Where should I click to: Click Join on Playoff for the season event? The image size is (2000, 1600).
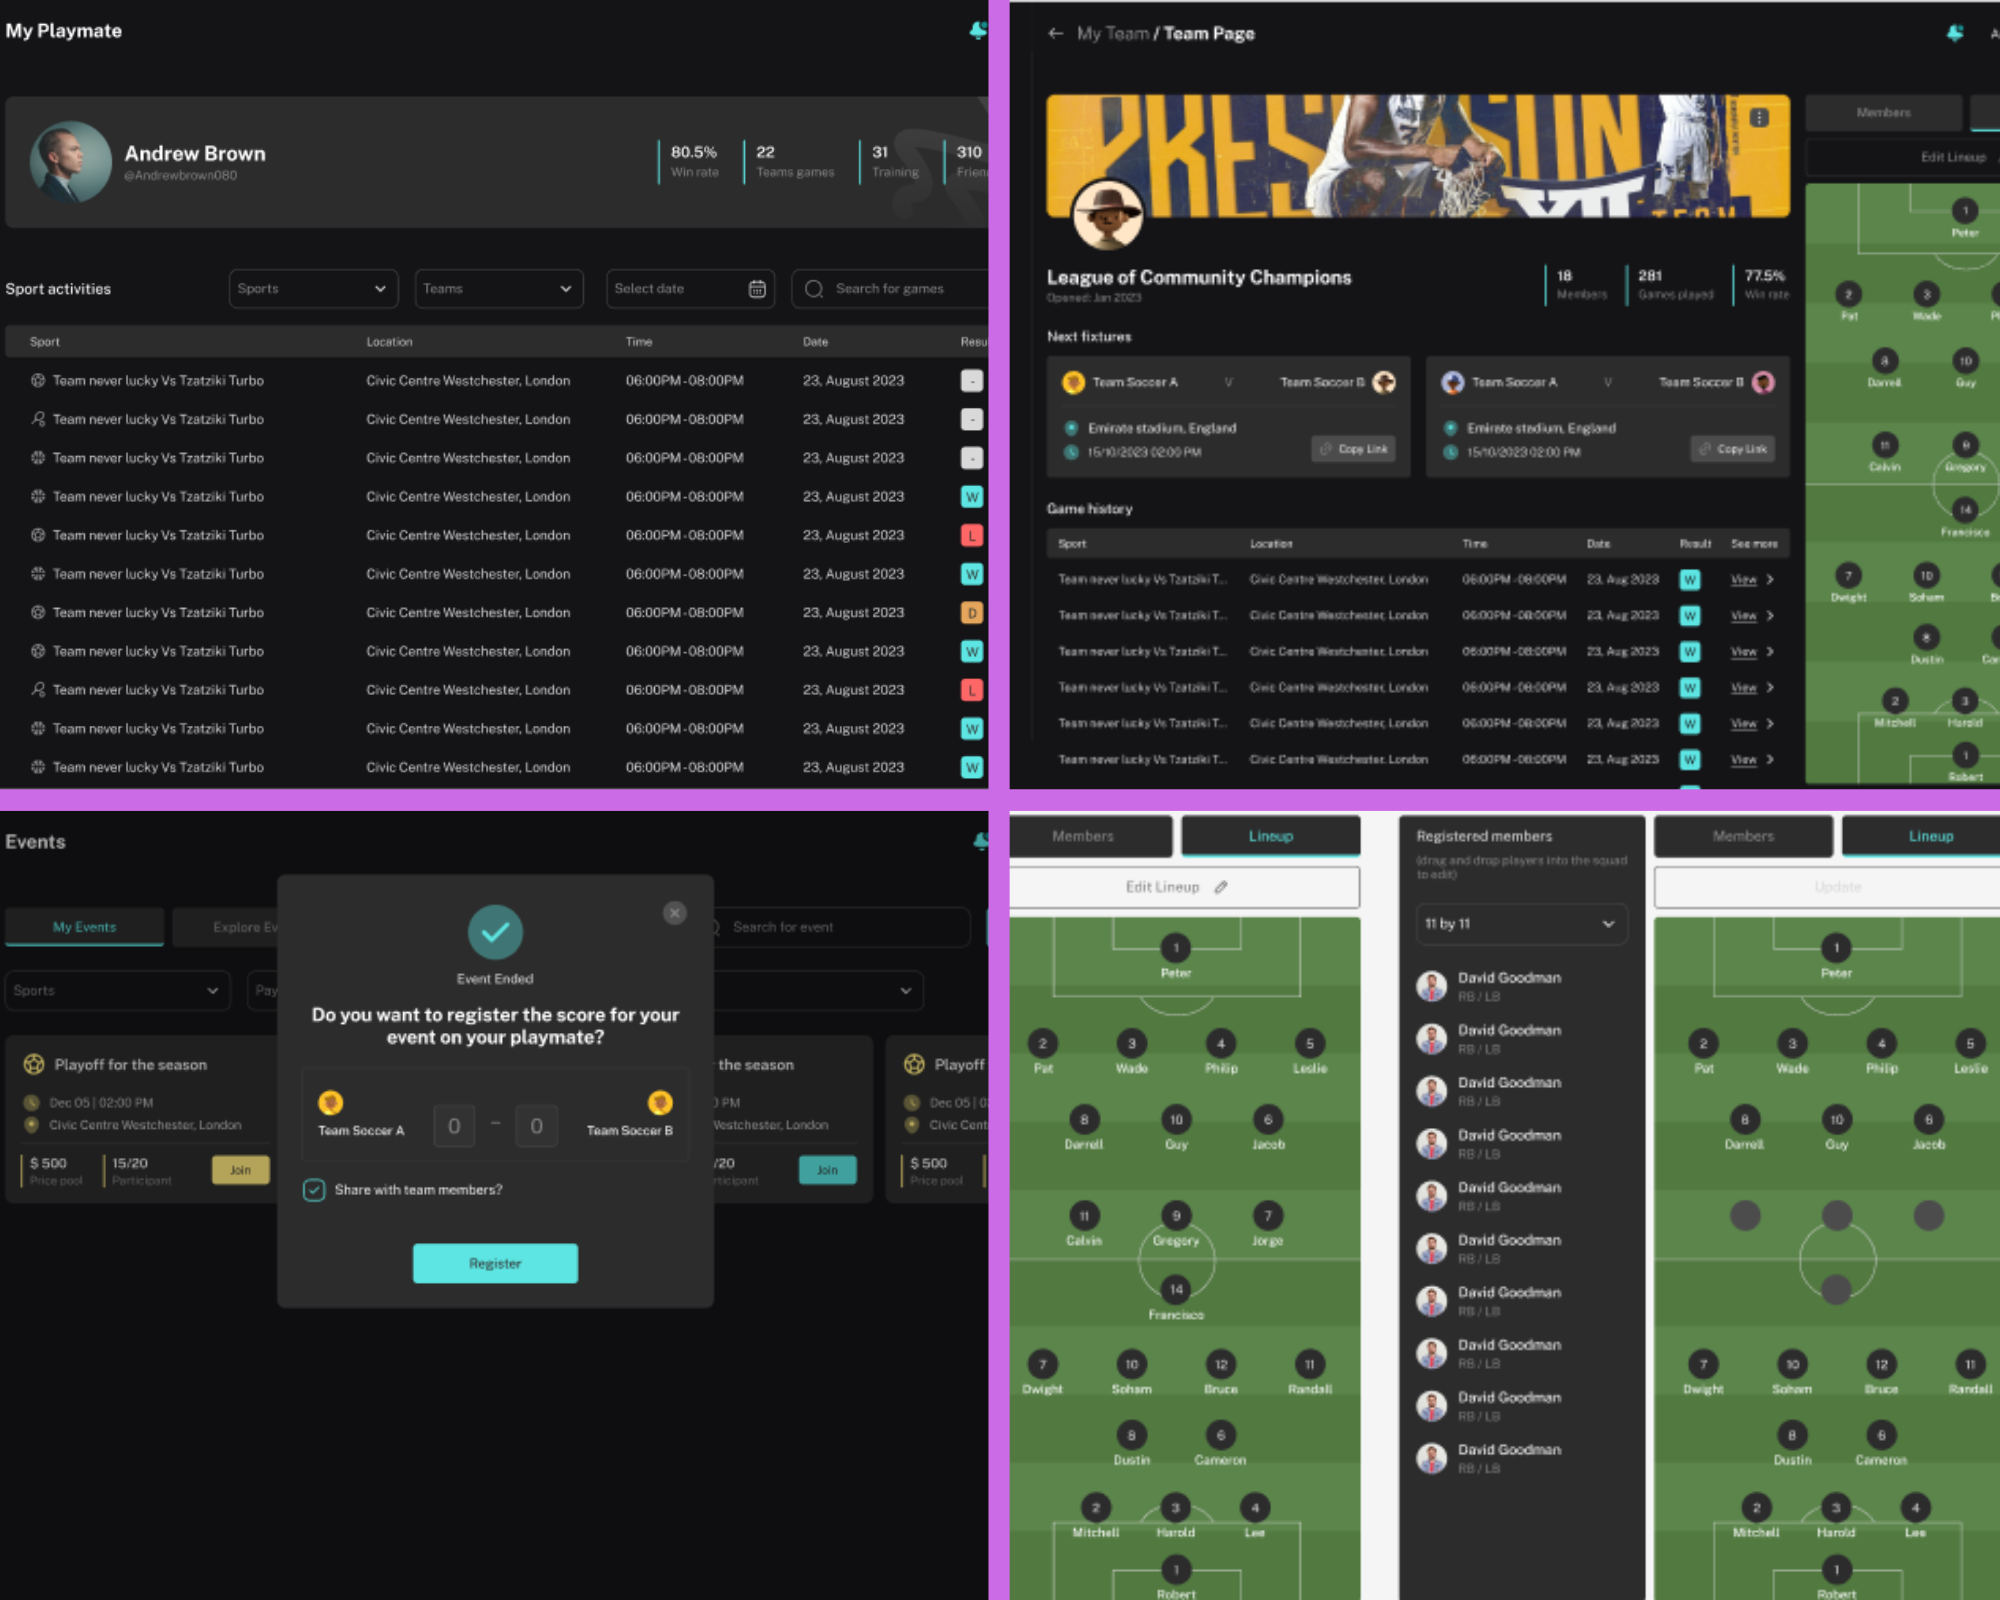240,1170
